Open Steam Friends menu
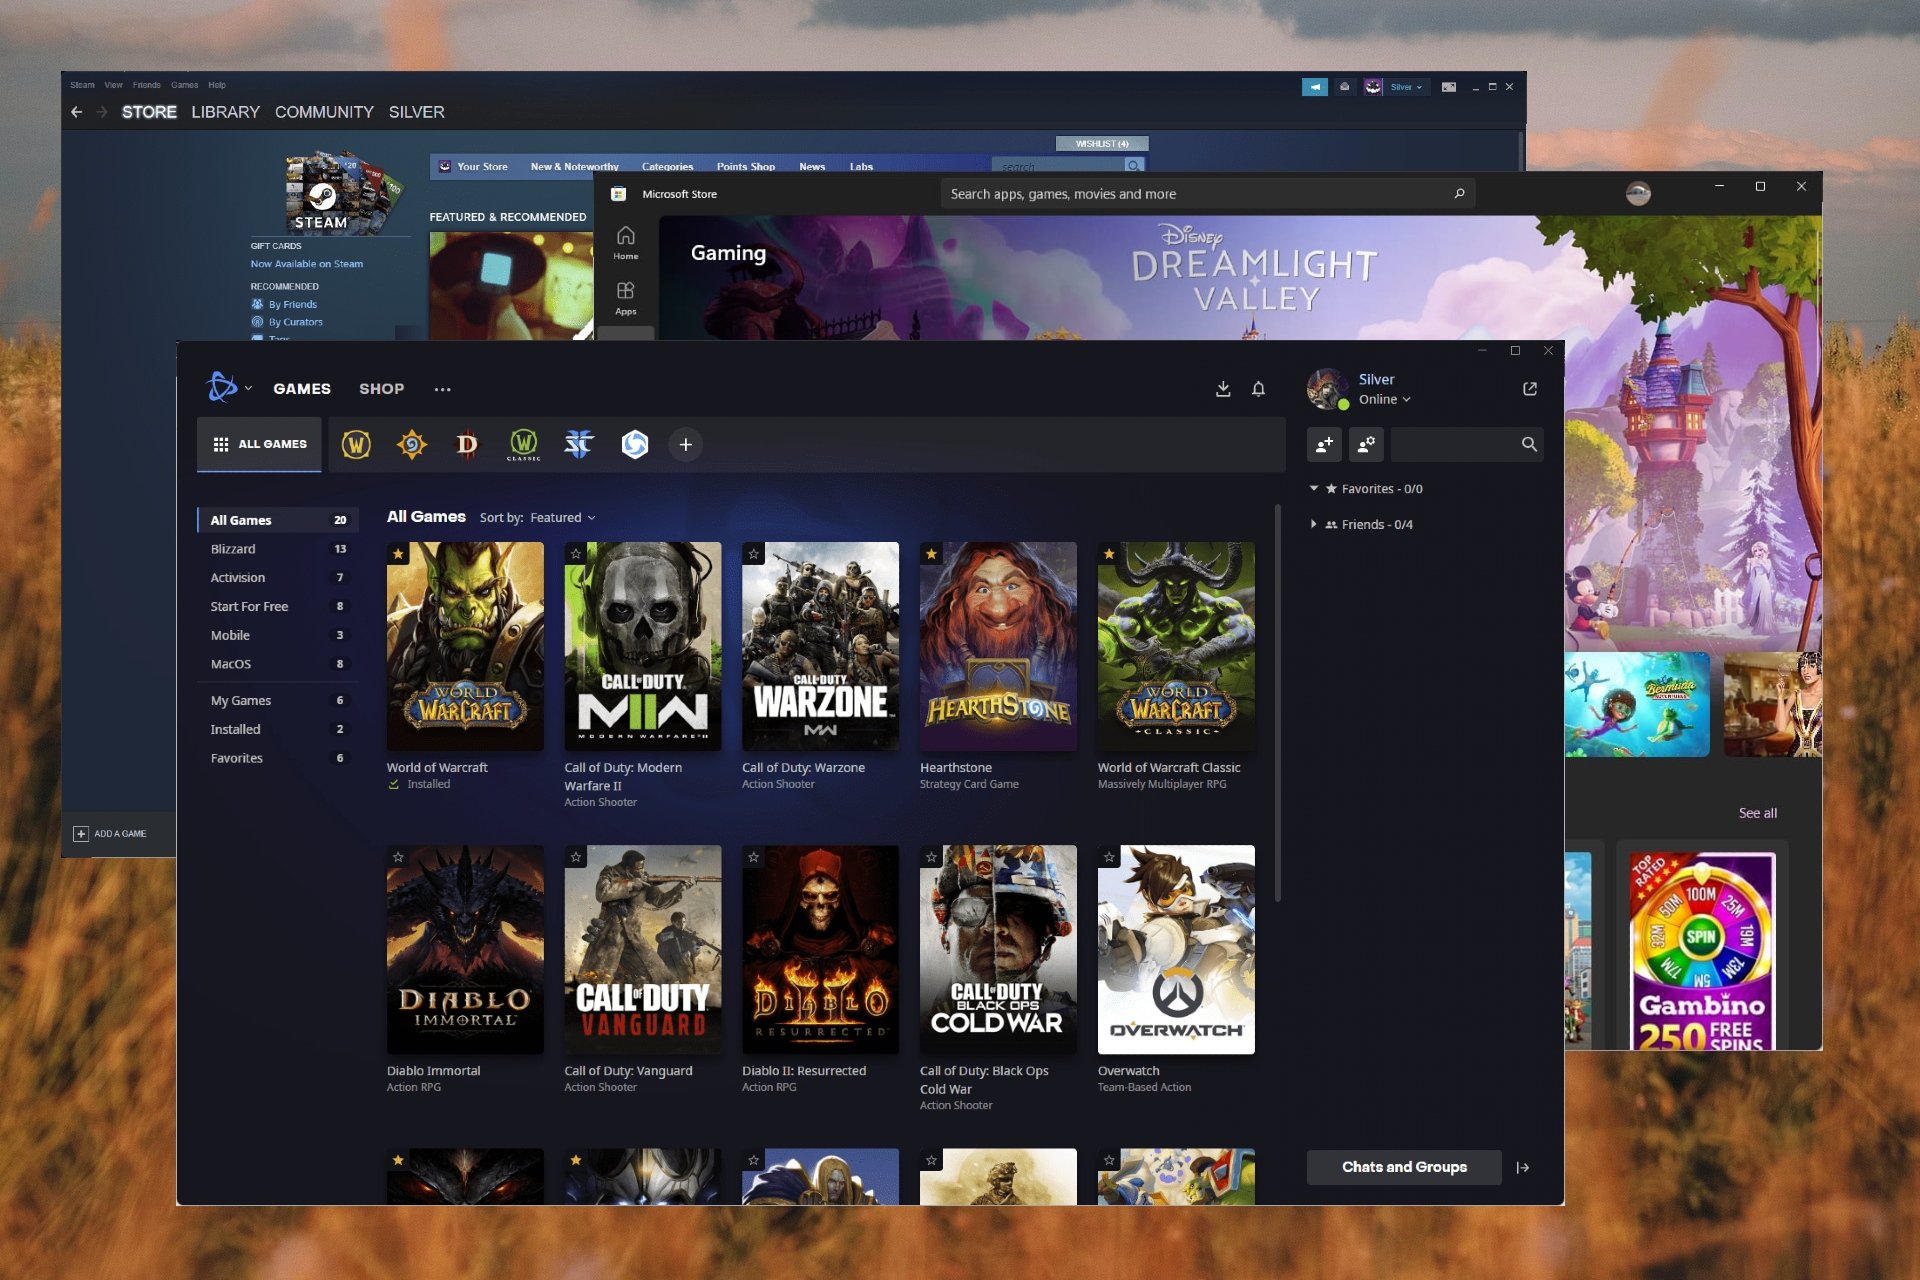 click(x=146, y=85)
